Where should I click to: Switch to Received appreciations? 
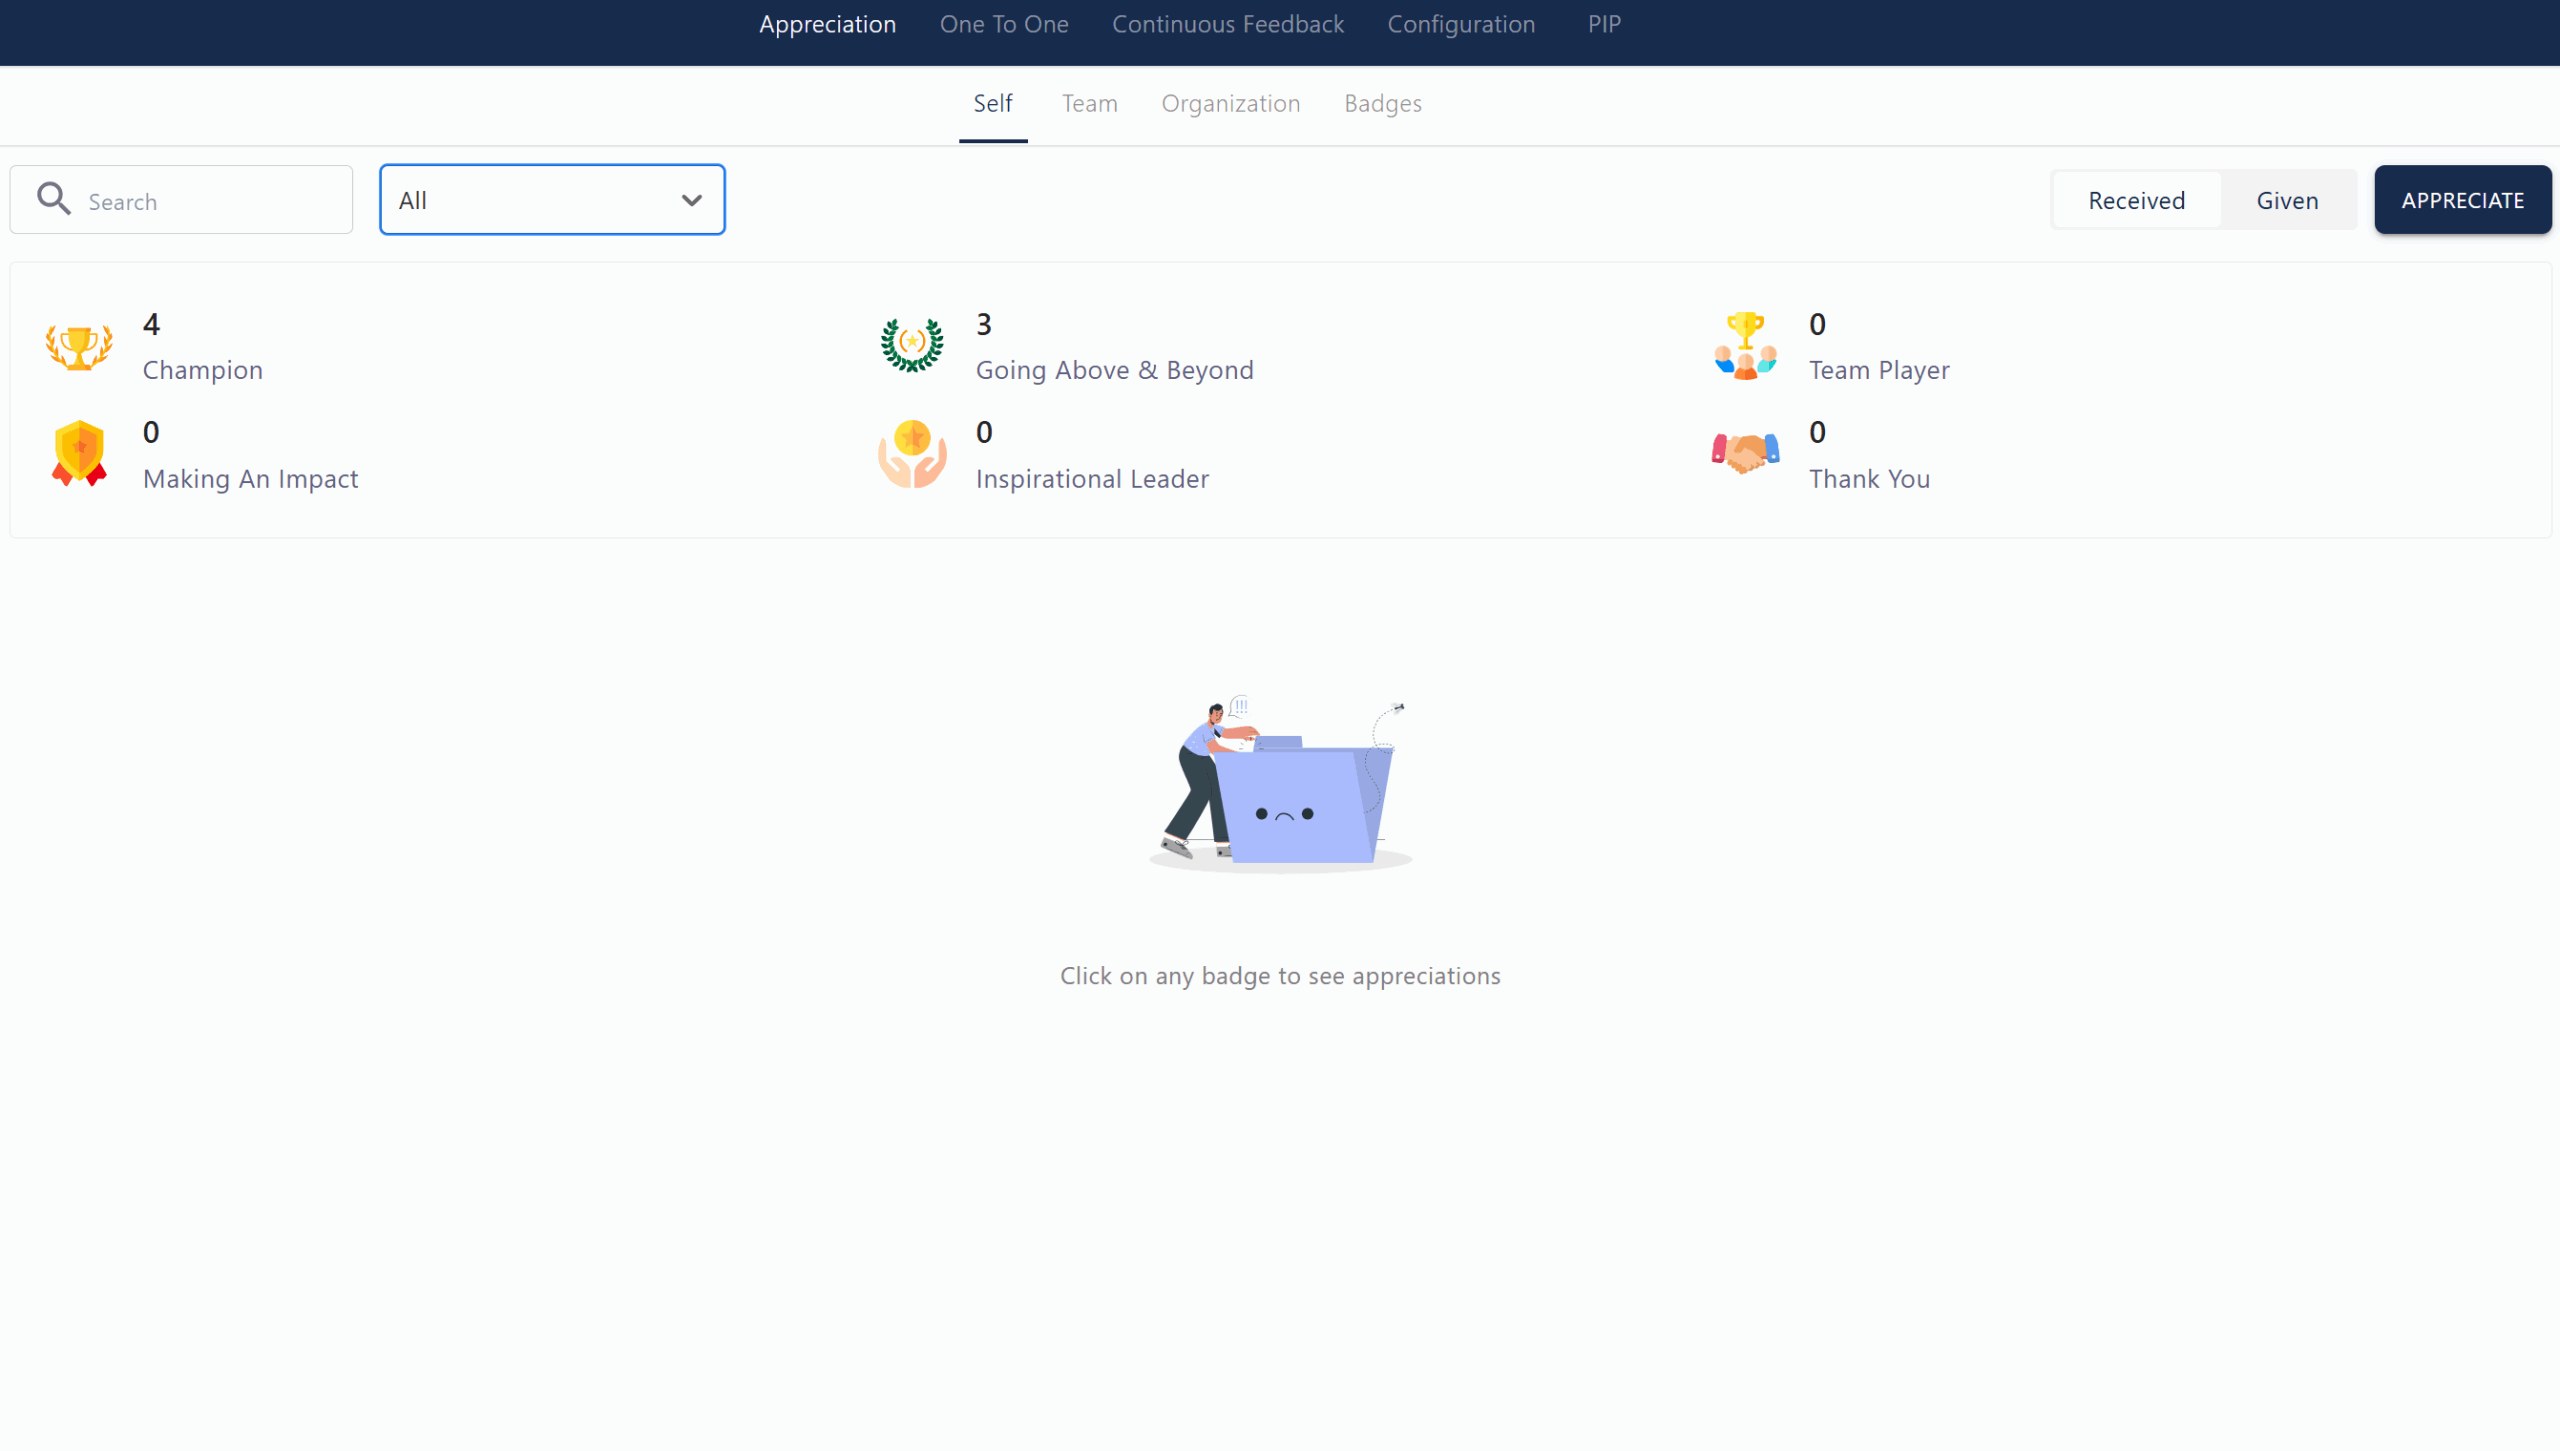pyautogui.click(x=2136, y=200)
